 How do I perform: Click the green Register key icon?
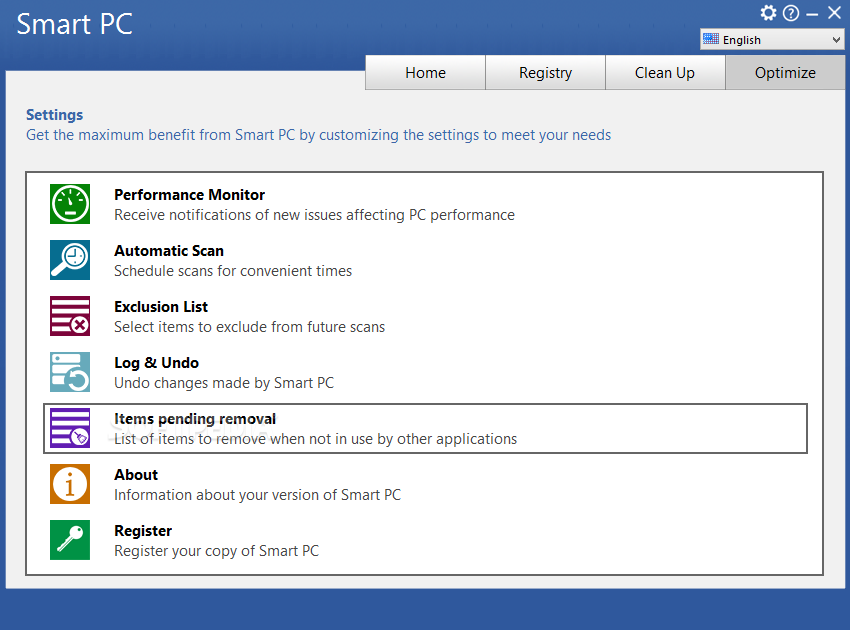(70, 540)
